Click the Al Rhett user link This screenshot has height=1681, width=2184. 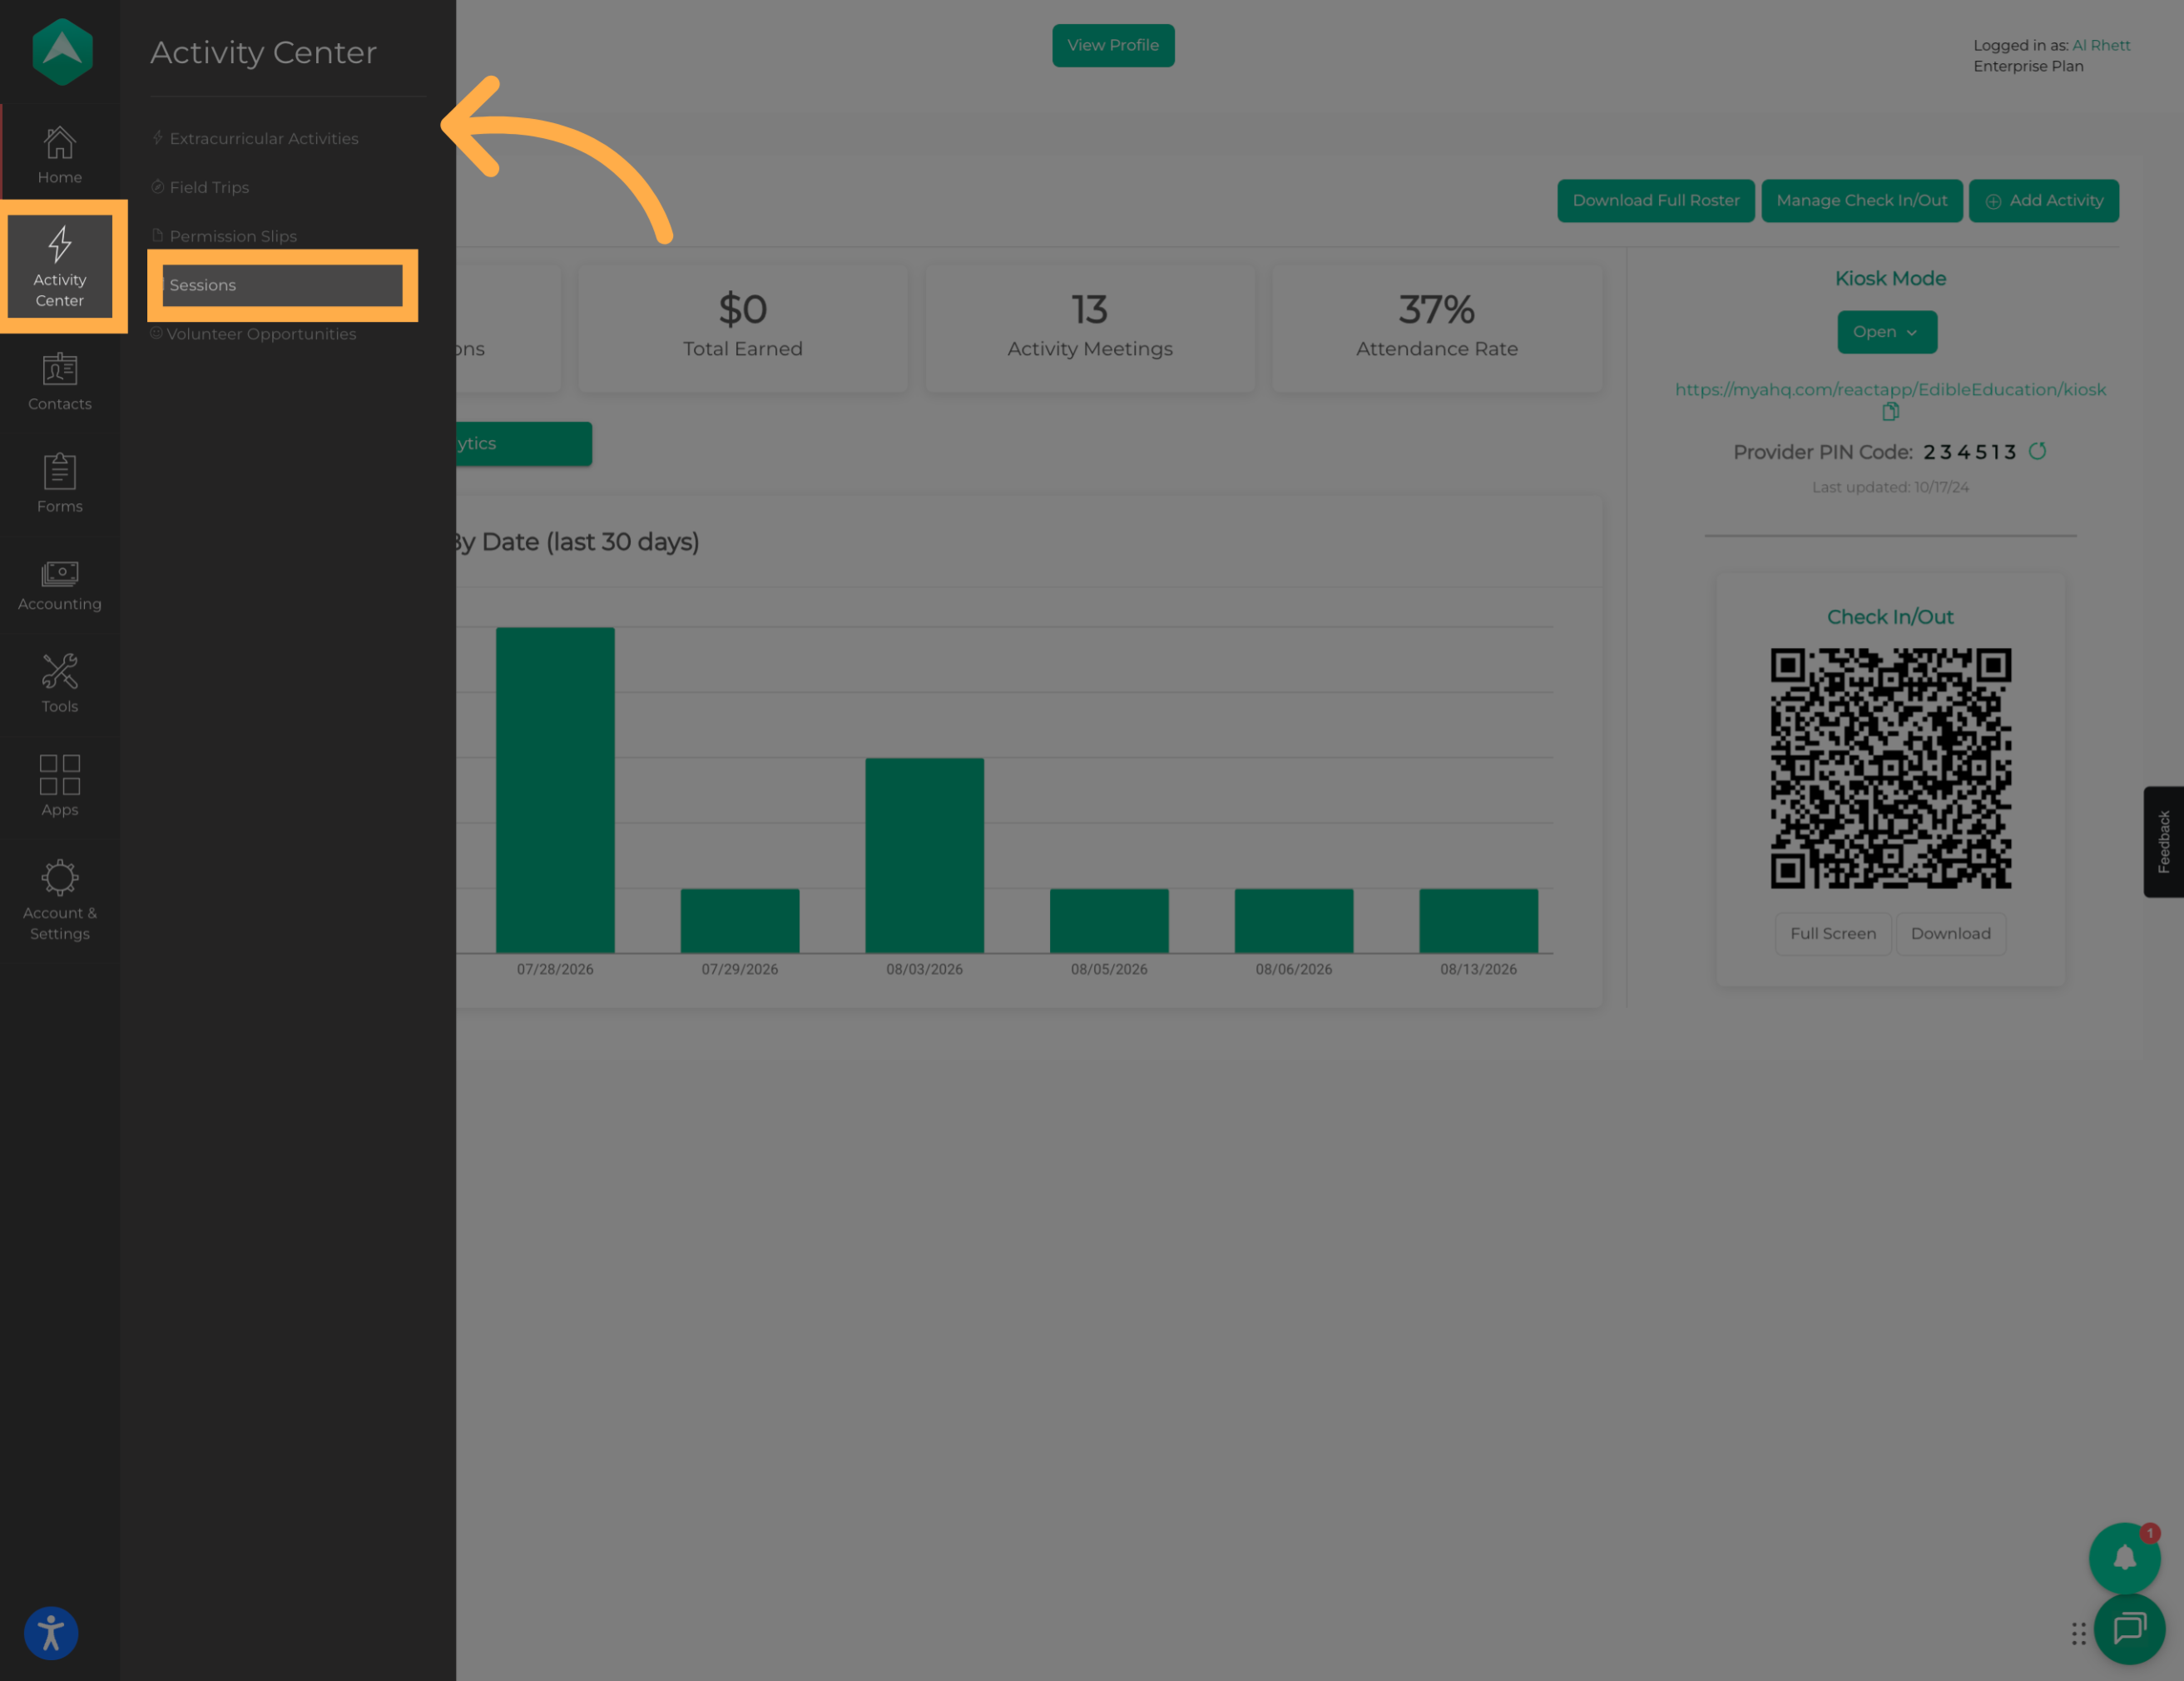(2101, 45)
